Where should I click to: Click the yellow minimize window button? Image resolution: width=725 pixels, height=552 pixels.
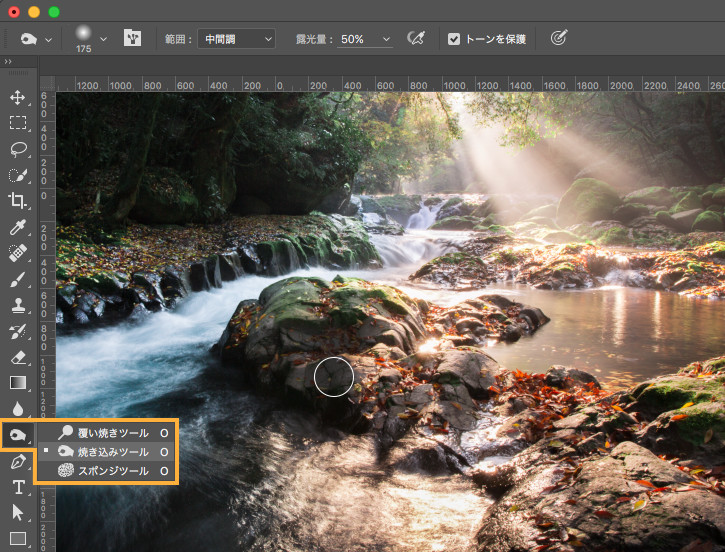[34, 12]
